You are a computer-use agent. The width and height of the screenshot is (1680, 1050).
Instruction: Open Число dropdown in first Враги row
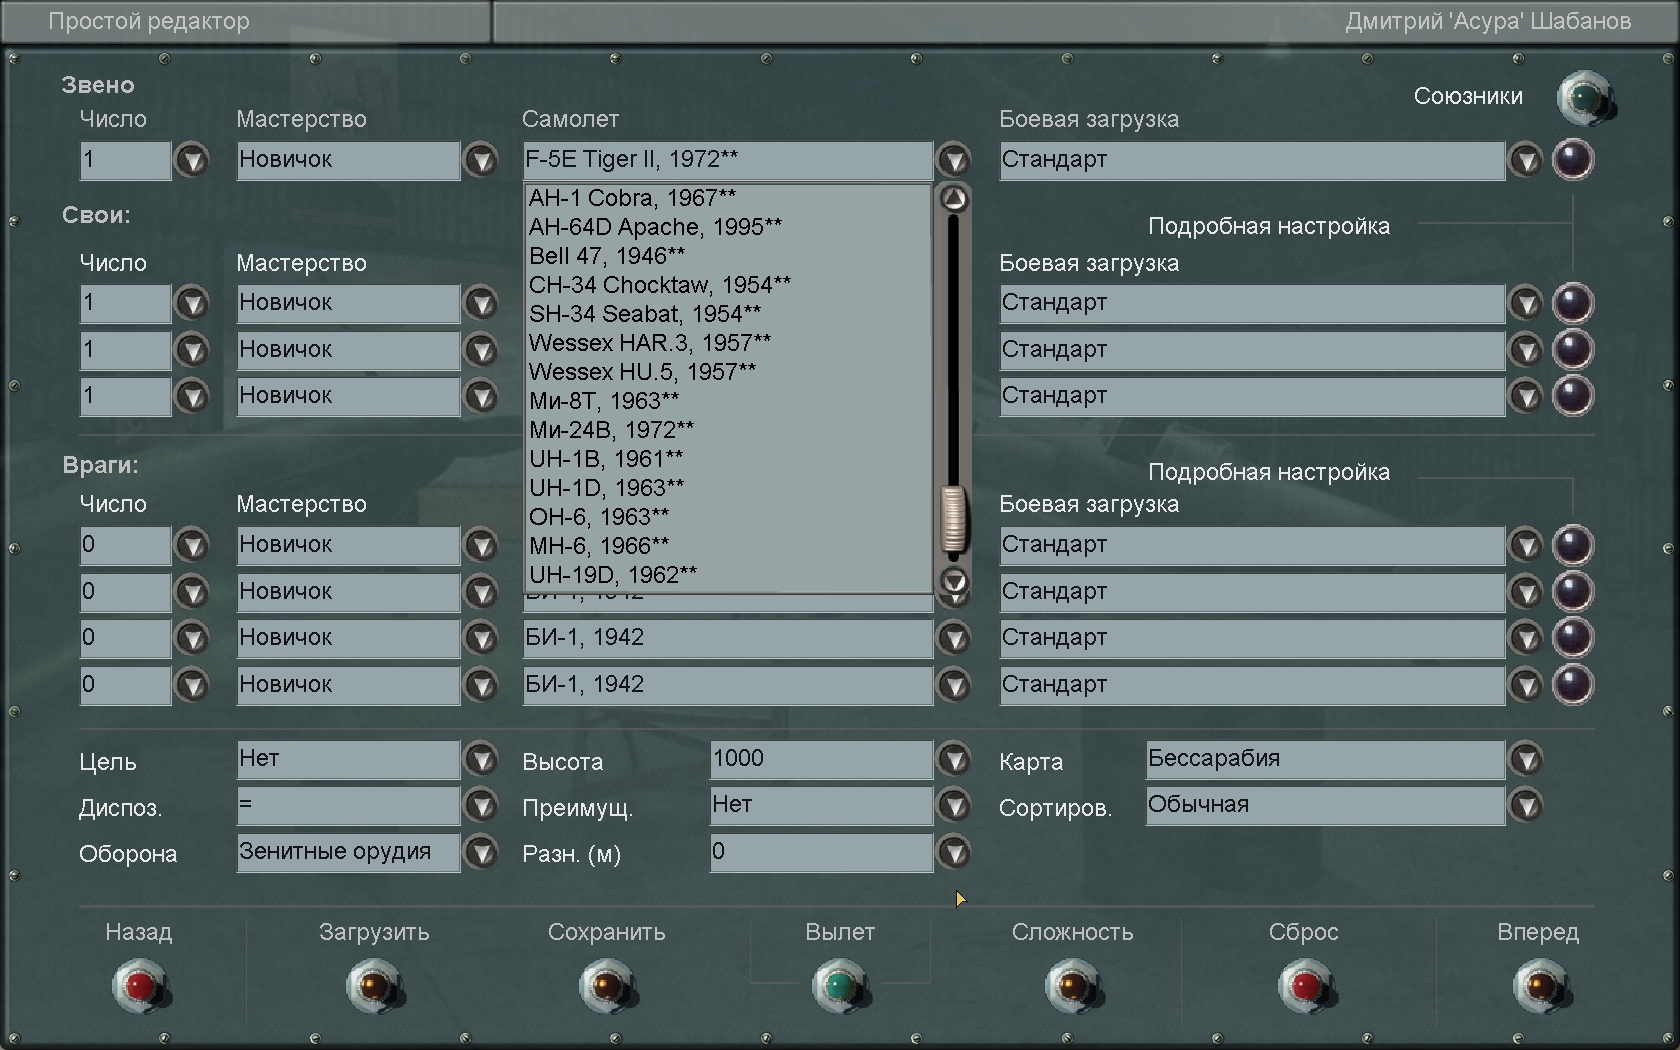(192, 545)
